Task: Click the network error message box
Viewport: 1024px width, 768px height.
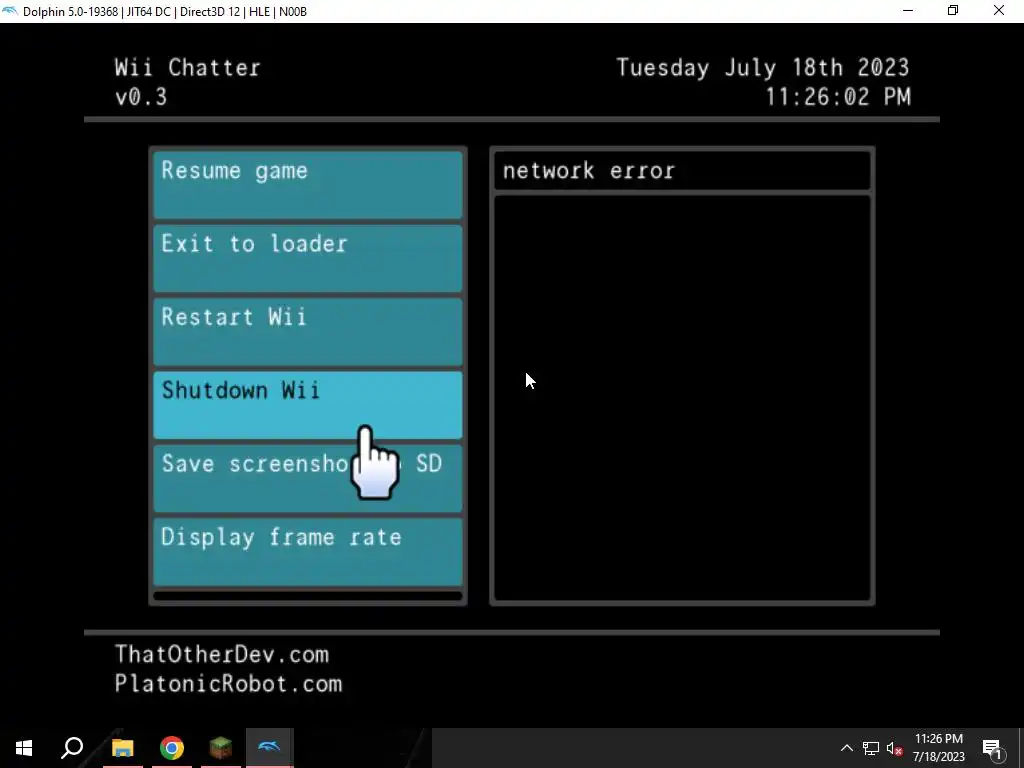Action: tap(682, 170)
